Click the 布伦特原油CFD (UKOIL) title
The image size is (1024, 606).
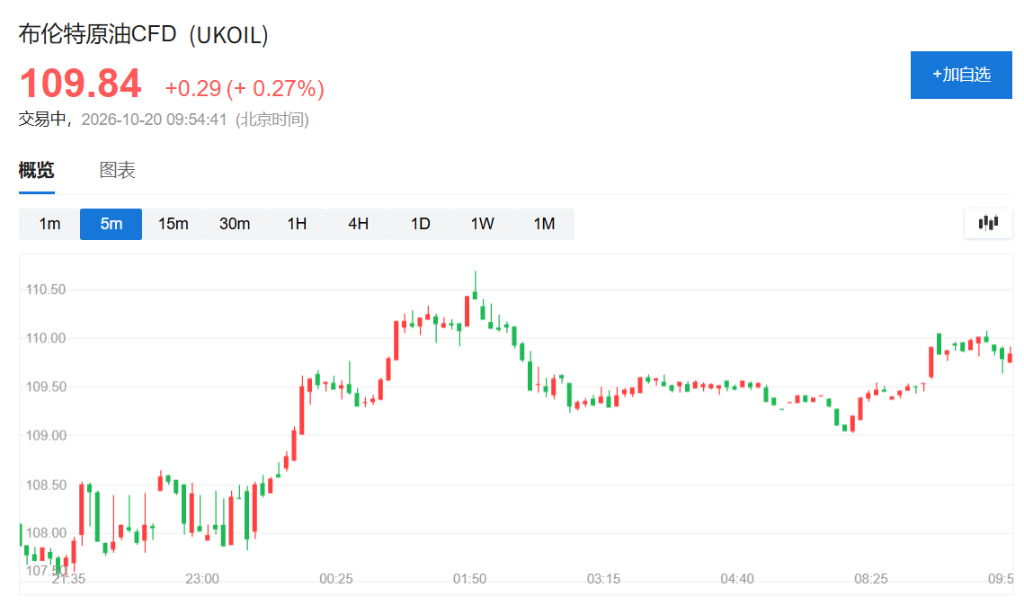pos(144,34)
